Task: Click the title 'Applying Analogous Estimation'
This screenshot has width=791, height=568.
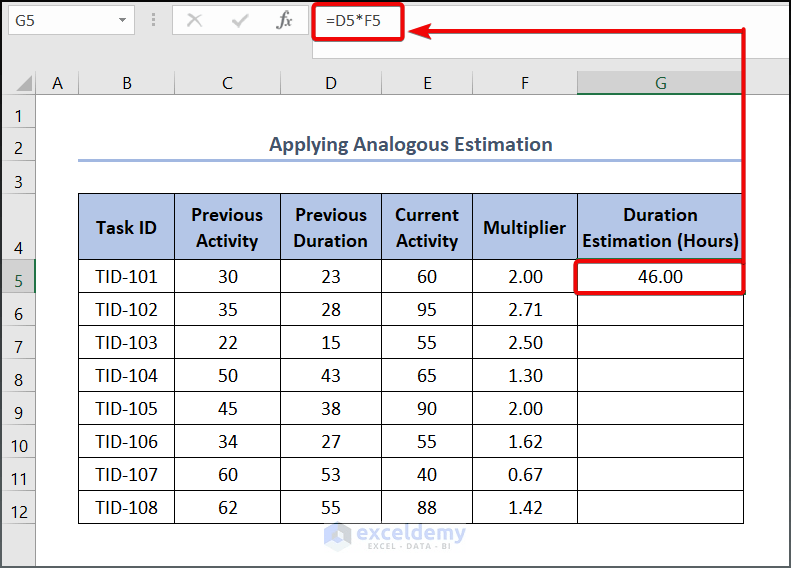Action: [x=411, y=145]
